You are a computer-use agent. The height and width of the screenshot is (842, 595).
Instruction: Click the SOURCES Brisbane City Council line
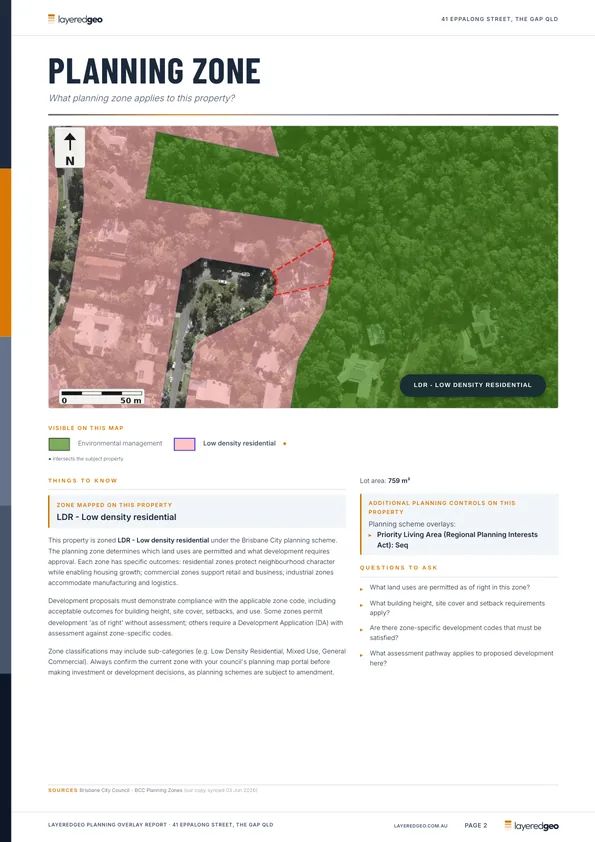click(x=153, y=790)
